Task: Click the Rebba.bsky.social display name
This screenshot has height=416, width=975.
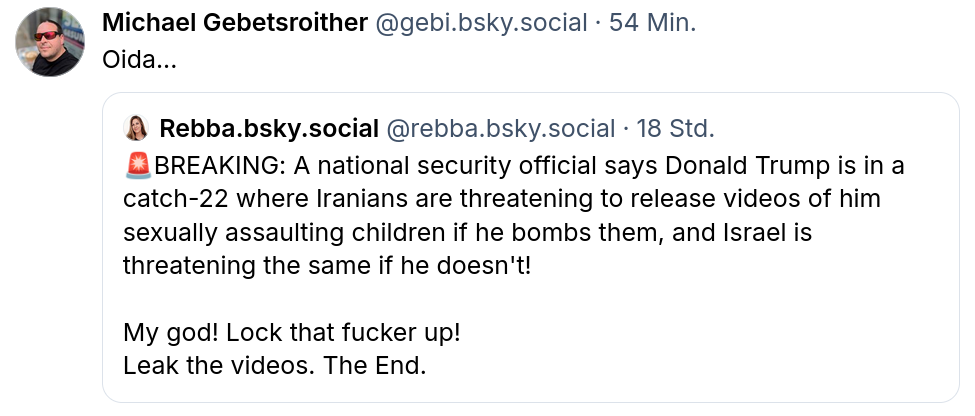Action: [268, 129]
